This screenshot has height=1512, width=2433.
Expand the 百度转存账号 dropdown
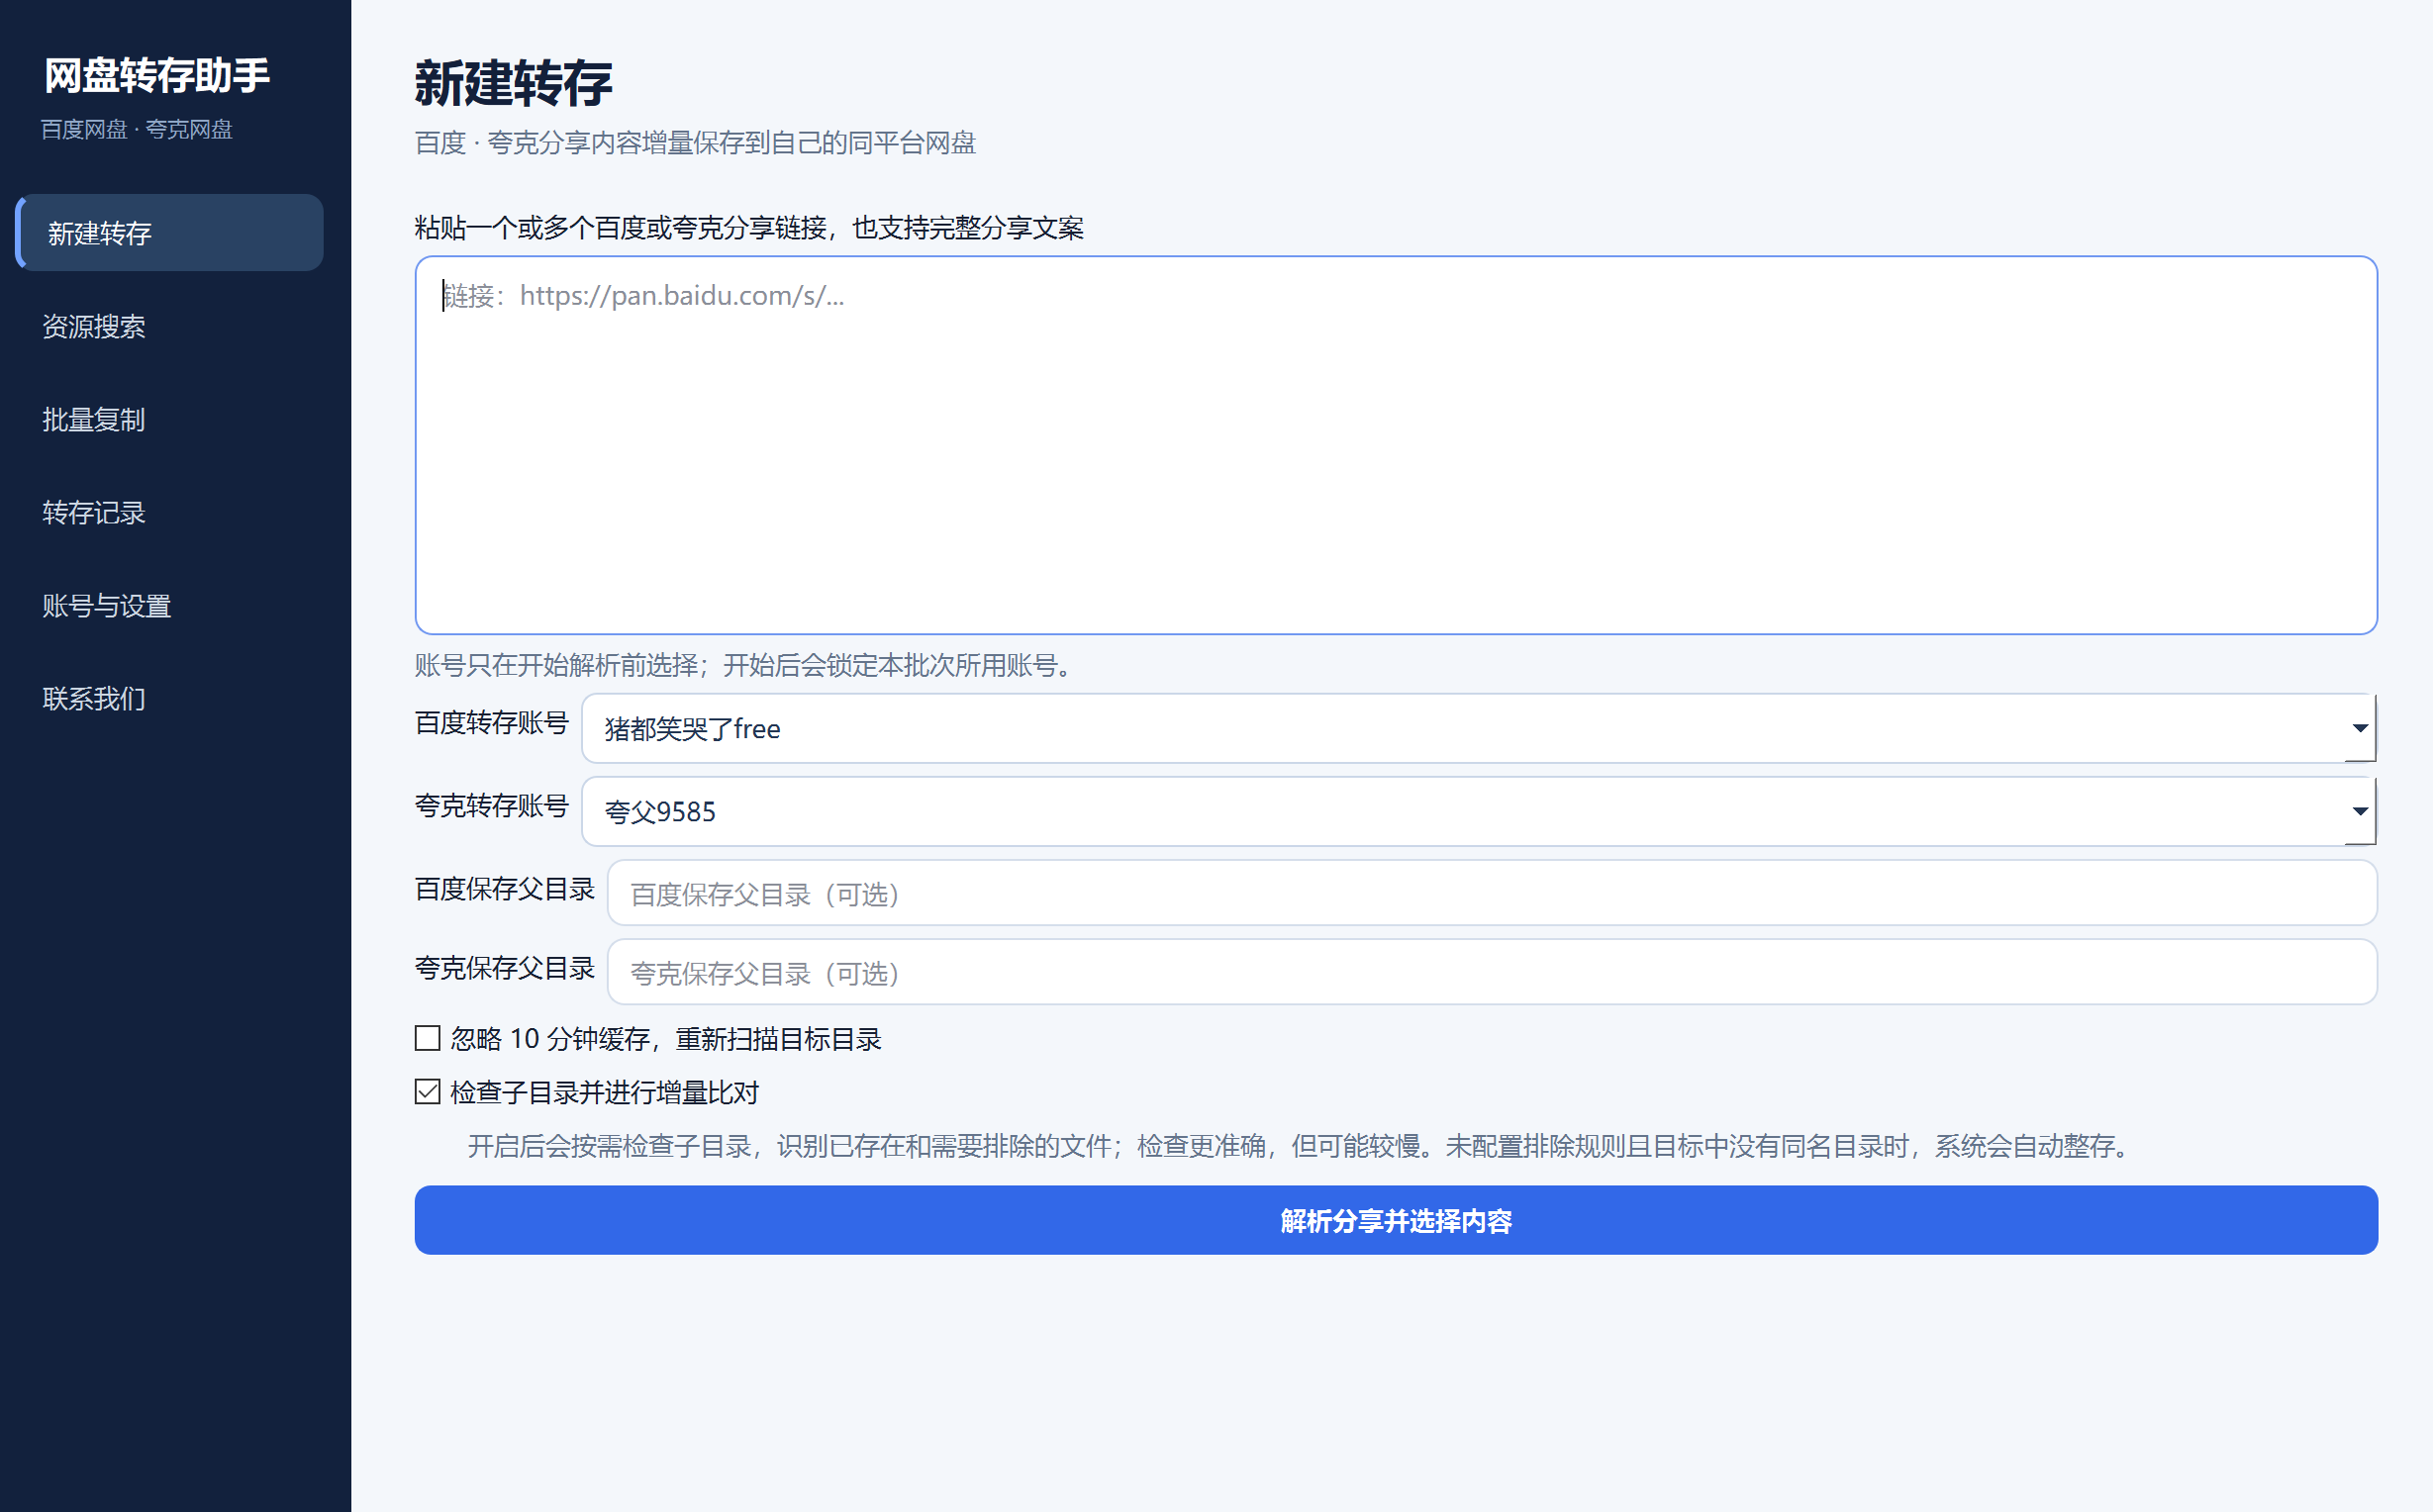[x=1478, y=728]
